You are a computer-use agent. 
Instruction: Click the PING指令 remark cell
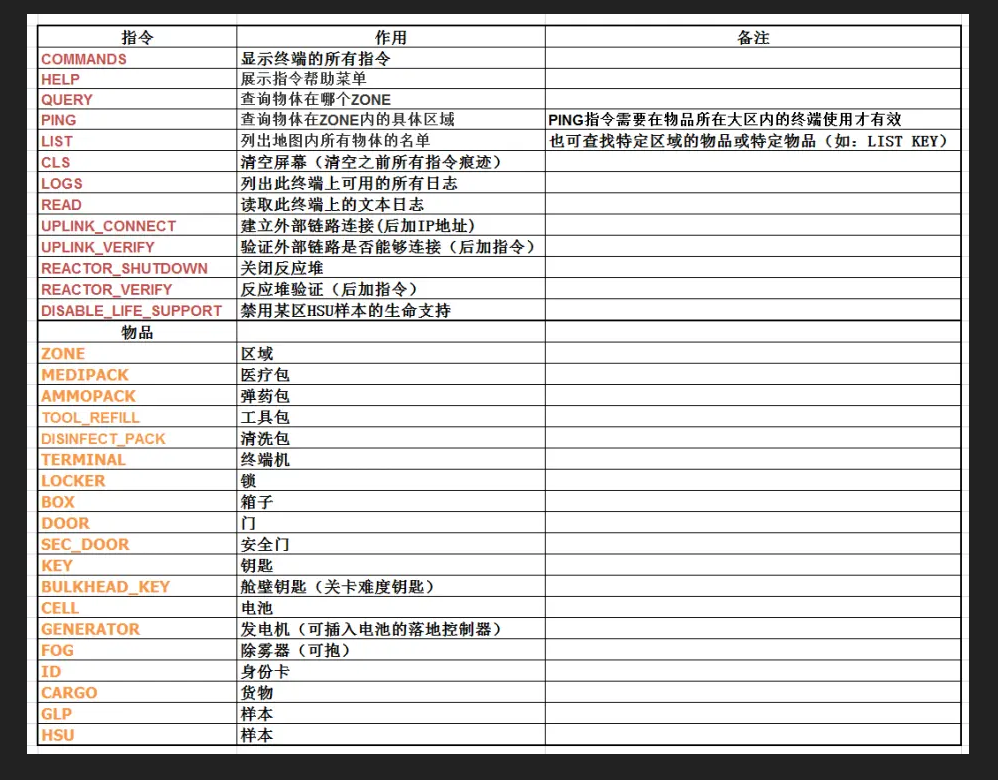pyautogui.click(x=753, y=120)
